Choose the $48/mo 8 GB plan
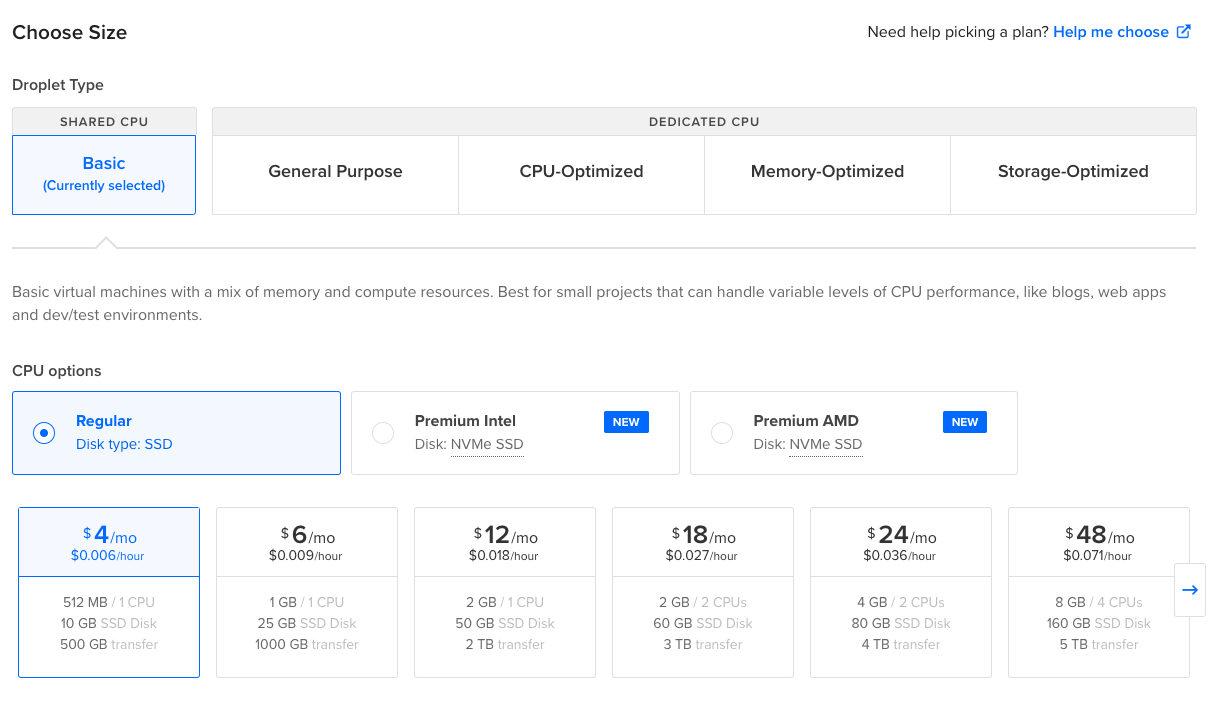Viewport: 1214px width, 706px height. coord(1098,592)
